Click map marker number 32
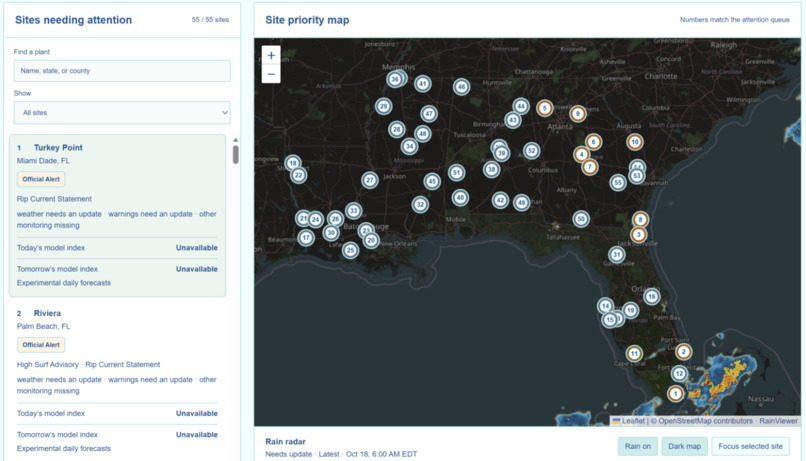 click(420, 205)
